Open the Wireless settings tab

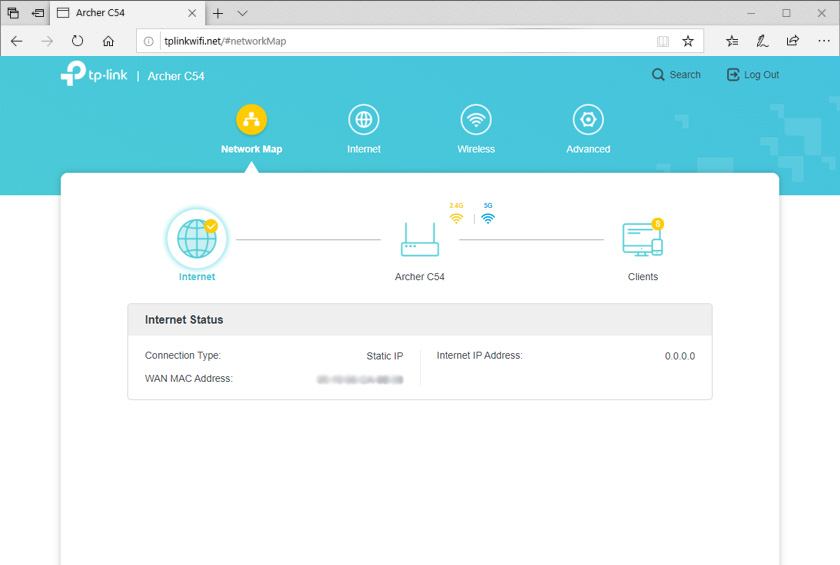476,130
